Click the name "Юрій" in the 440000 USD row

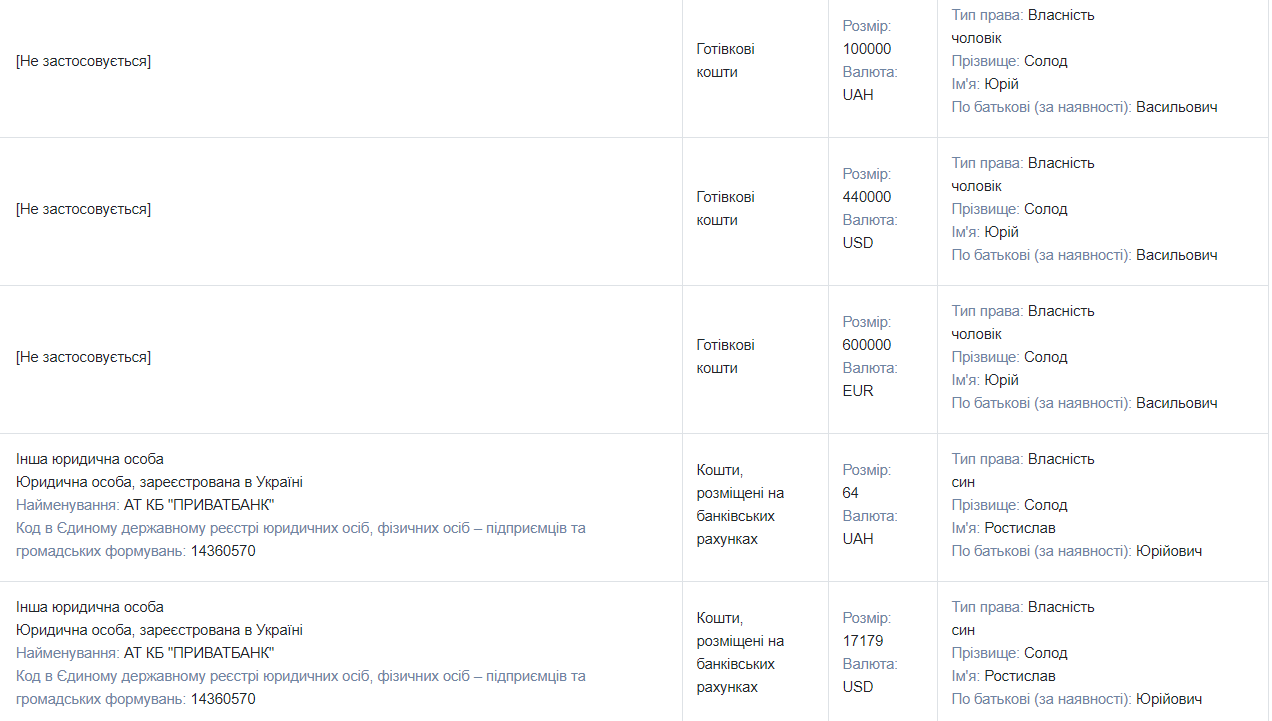1001,232
